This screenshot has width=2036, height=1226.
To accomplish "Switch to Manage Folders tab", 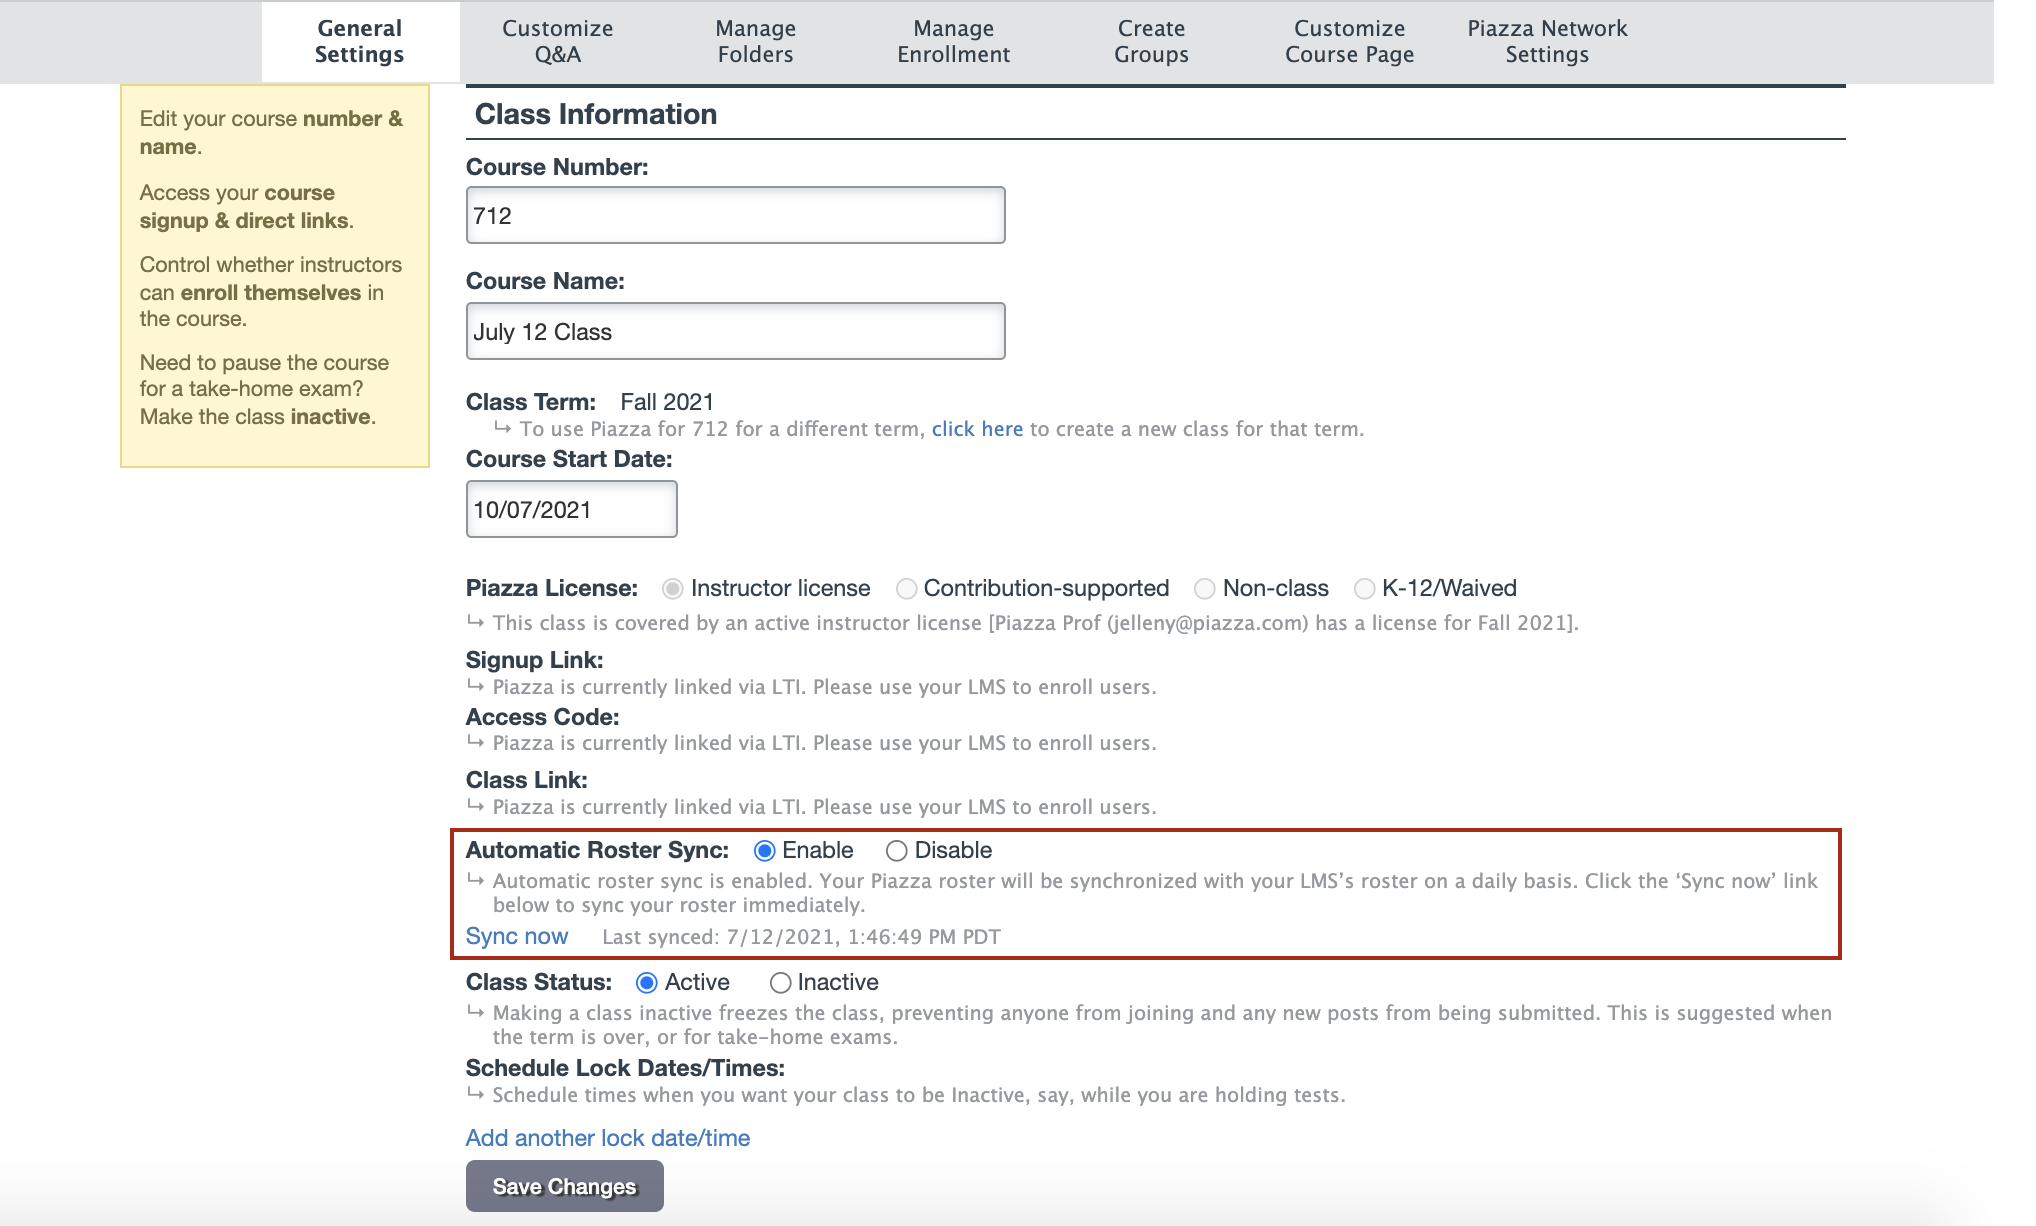I will [755, 41].
